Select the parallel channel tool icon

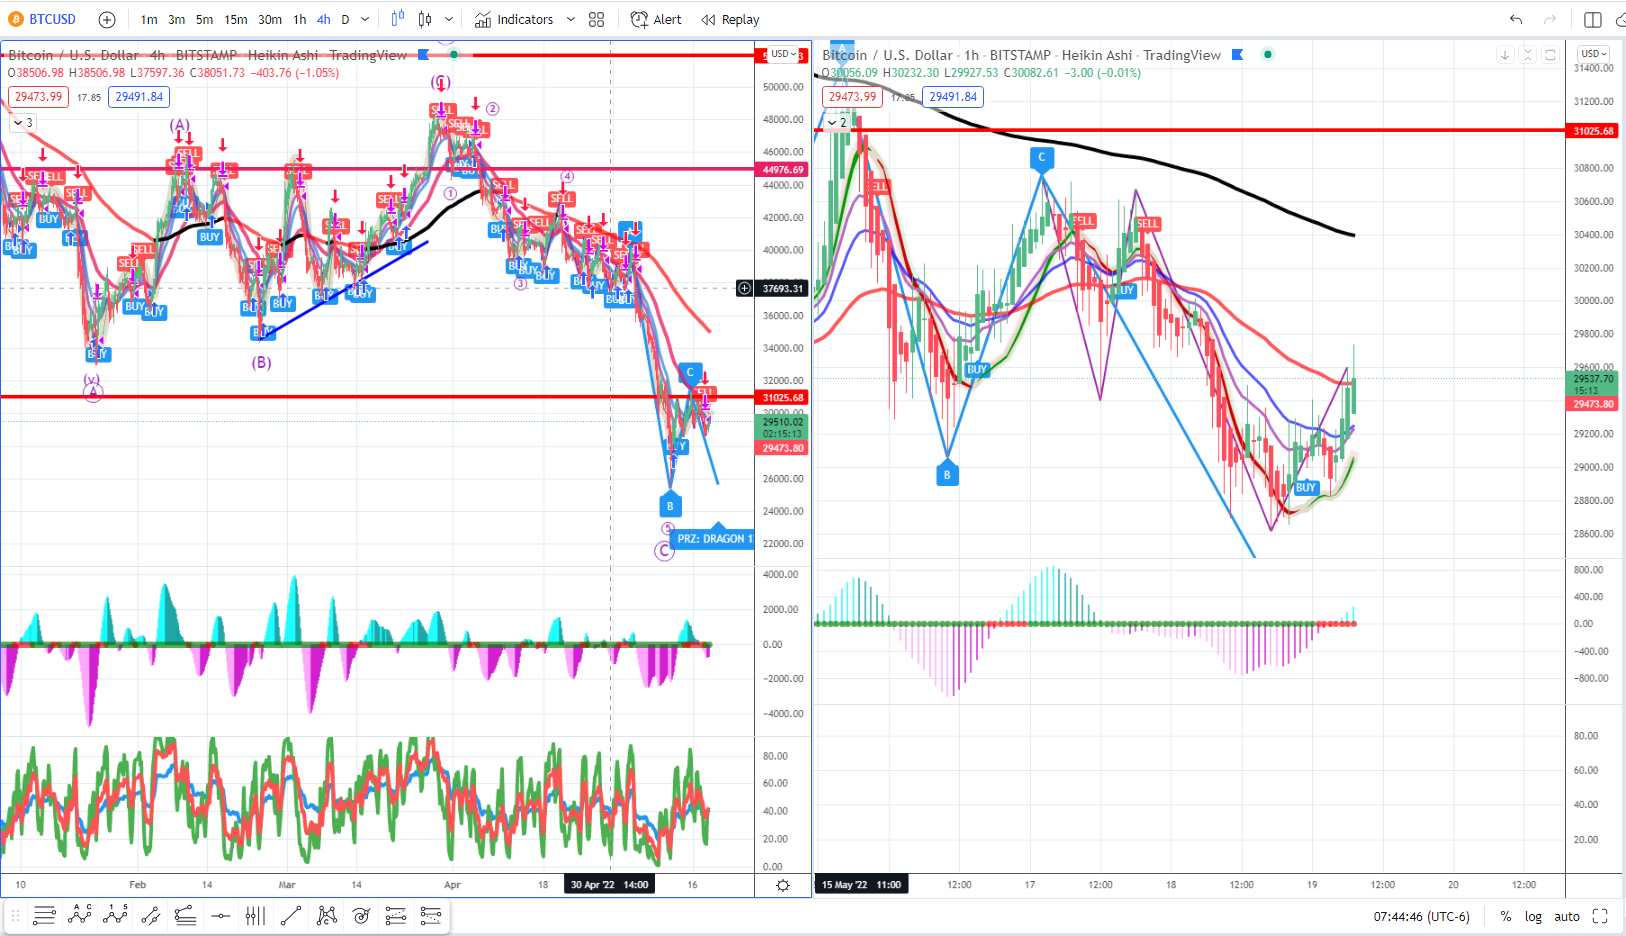pos(151,915)
